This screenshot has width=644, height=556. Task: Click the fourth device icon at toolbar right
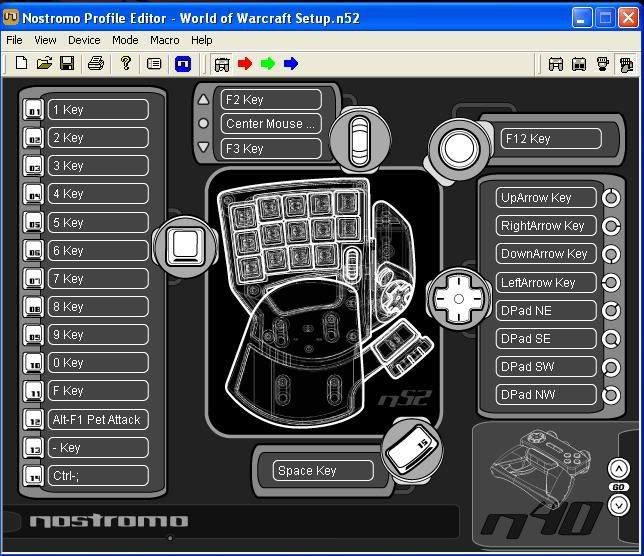pos(626,64)
